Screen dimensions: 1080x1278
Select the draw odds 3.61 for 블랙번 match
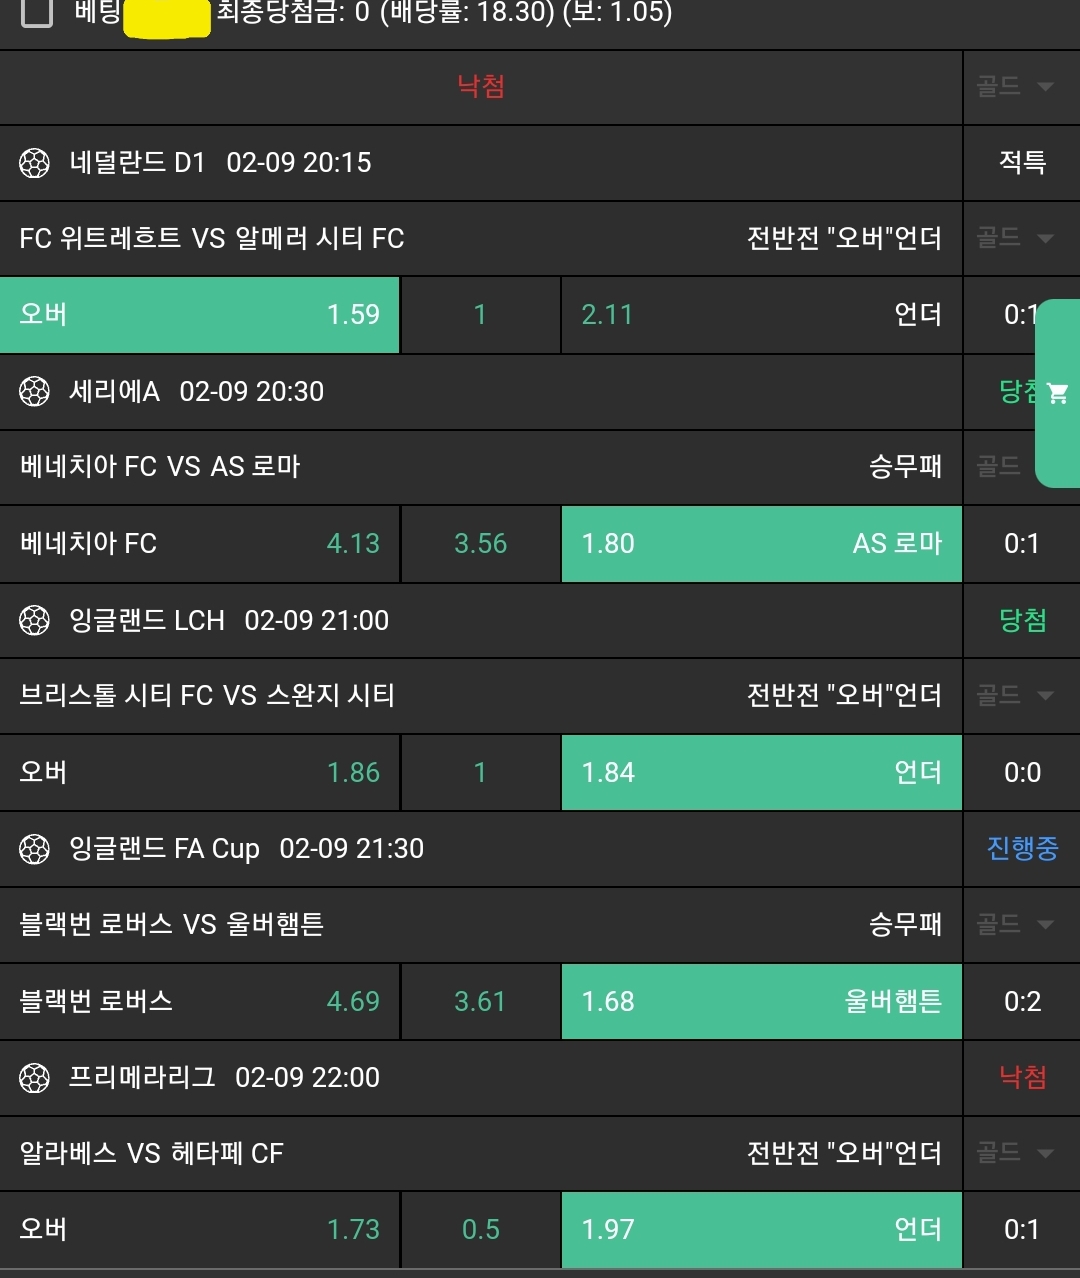pos(481,1002)
